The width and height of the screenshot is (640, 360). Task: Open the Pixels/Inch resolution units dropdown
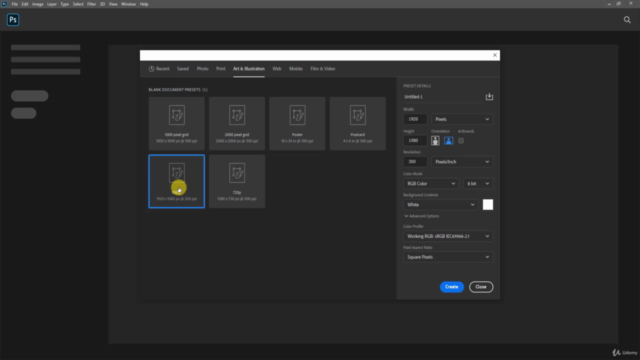click(462, 162)
